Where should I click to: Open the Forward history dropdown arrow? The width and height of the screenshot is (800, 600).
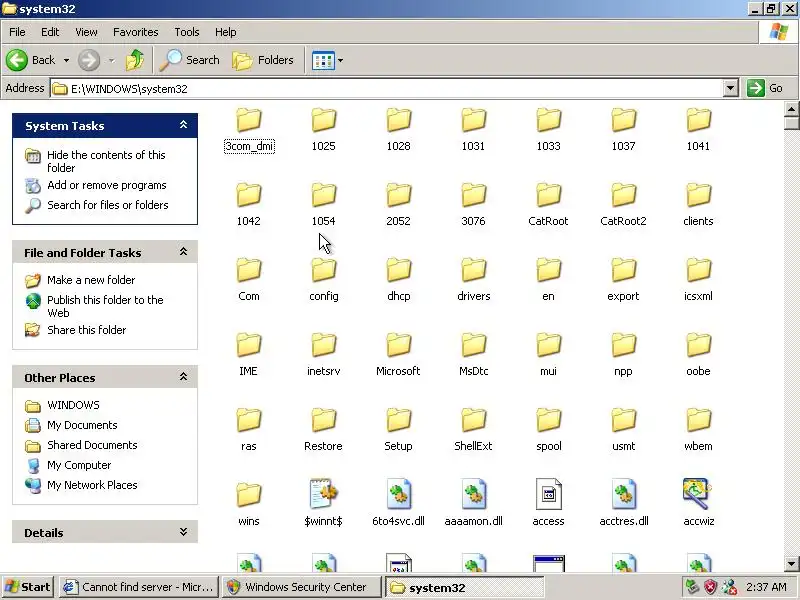(x=111, y=60)
